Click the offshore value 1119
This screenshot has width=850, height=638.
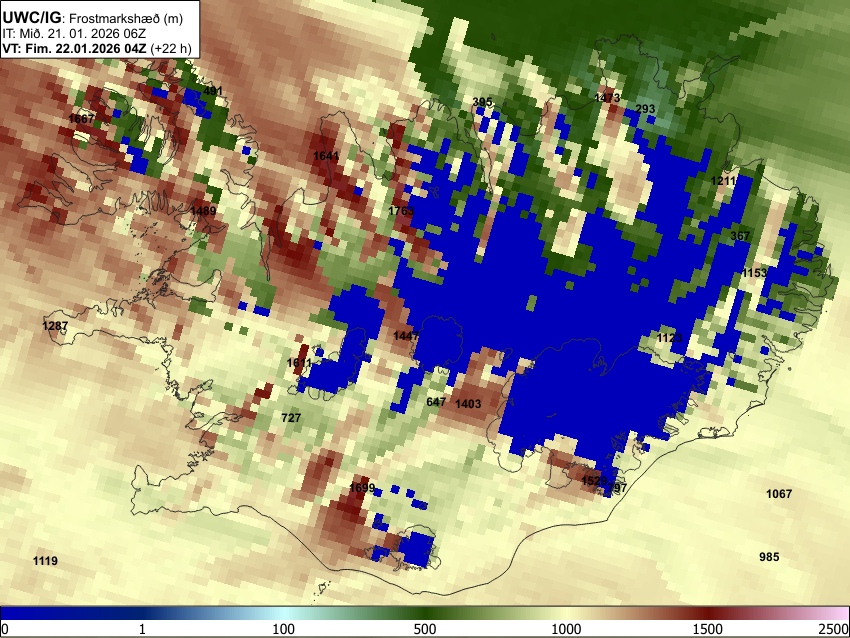[45, 560]
